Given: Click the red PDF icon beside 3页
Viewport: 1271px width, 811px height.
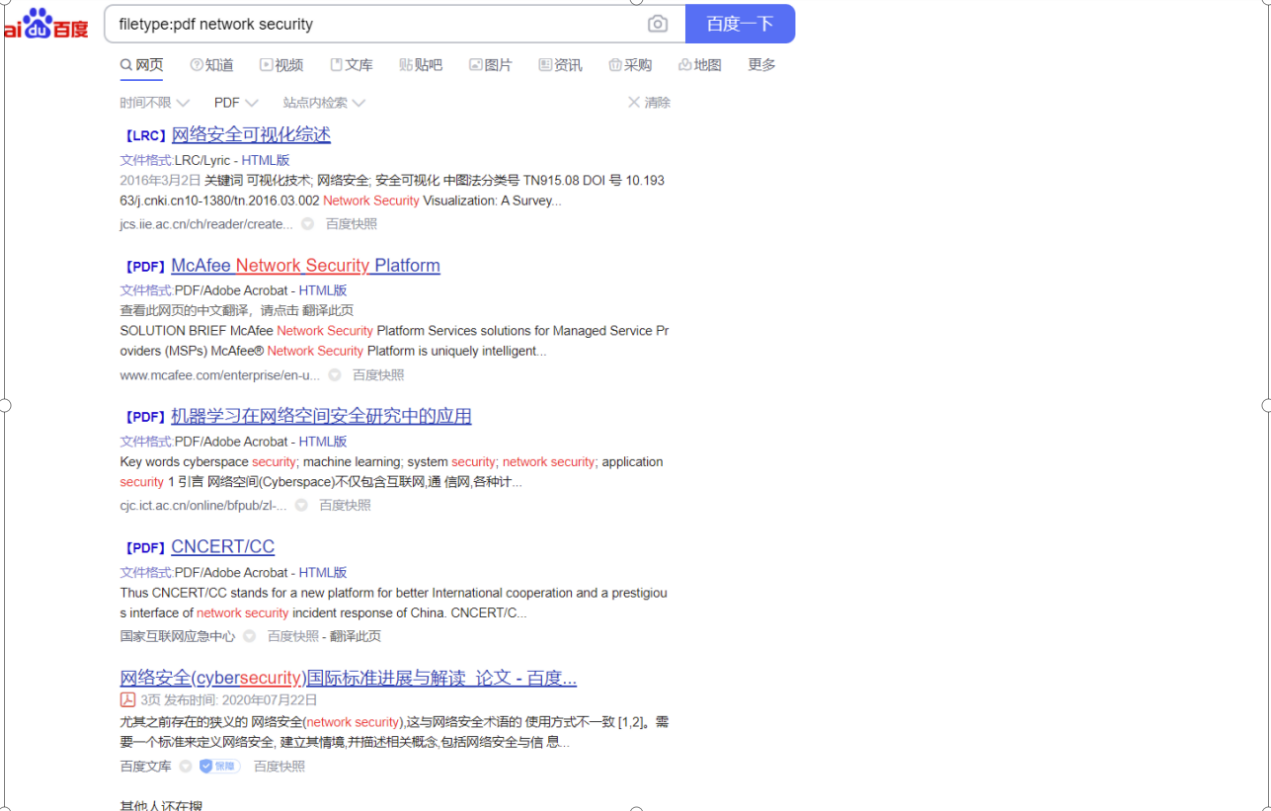Looking at the screenshot, I should 128,700.
